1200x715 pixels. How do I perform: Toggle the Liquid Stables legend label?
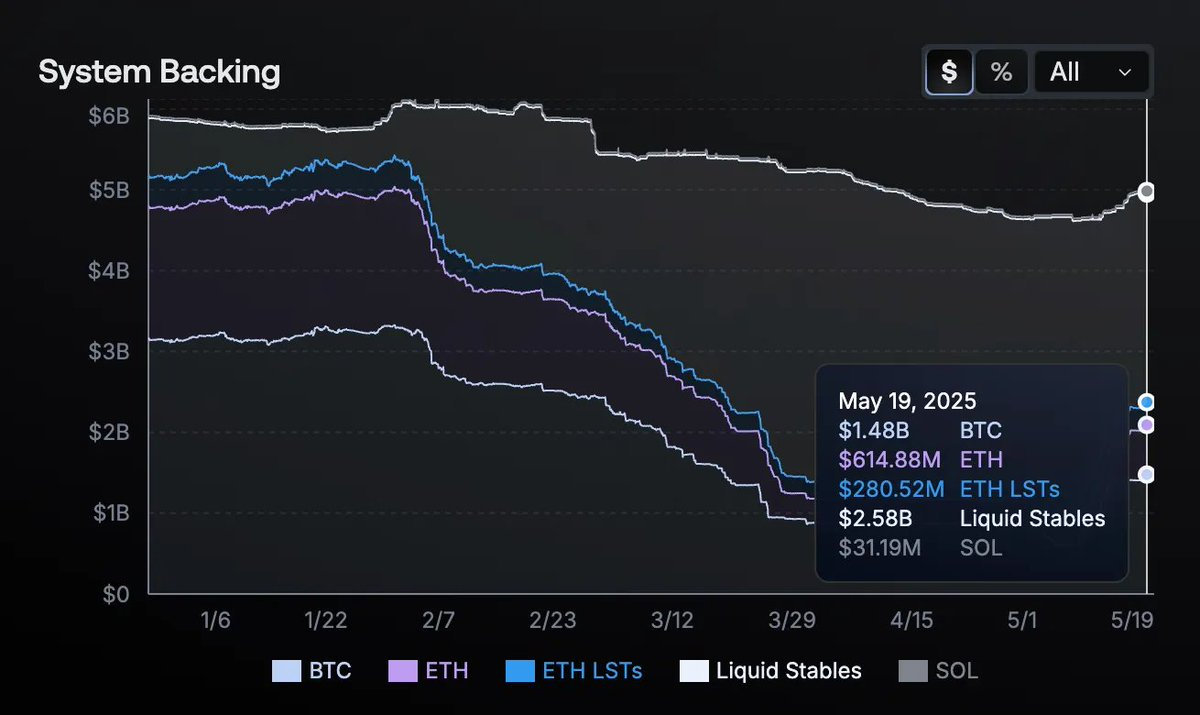point(788,670)
